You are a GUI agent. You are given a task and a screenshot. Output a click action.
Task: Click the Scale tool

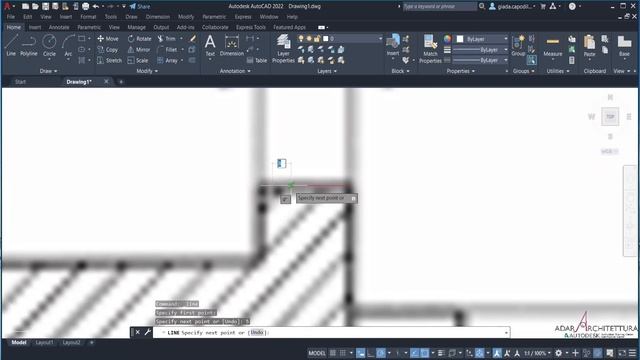point(138,60)
